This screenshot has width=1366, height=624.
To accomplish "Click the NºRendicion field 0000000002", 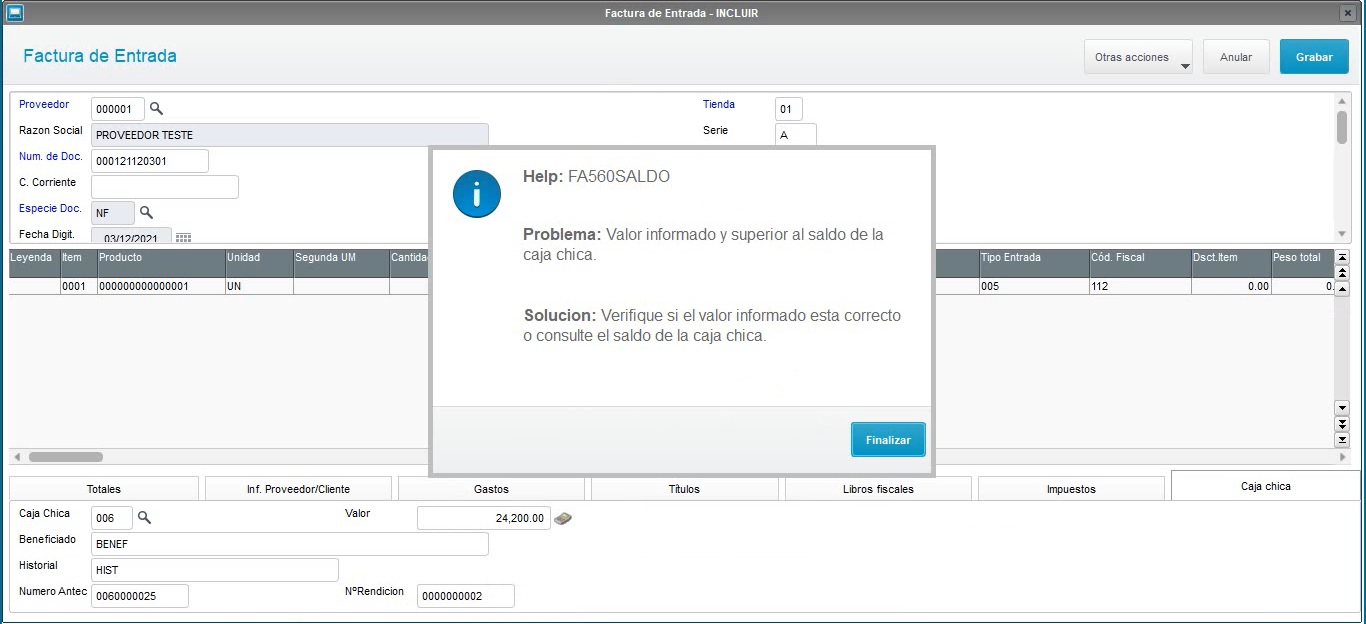I will 466,596.
